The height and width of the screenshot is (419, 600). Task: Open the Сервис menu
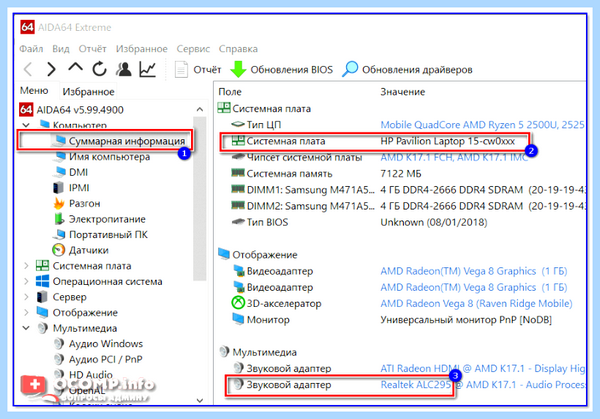[193, 49]
